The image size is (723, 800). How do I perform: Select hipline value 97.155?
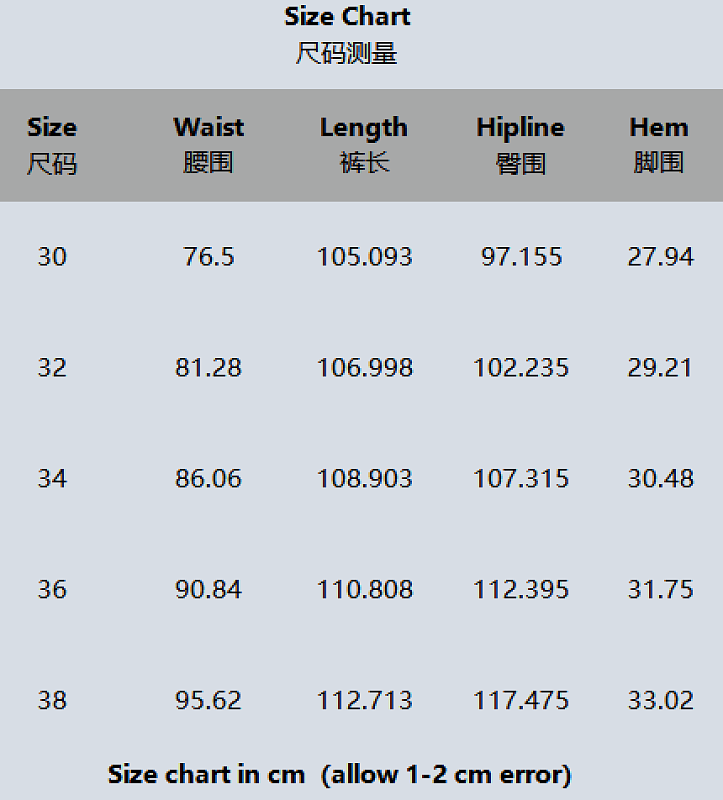coord(521,257)
